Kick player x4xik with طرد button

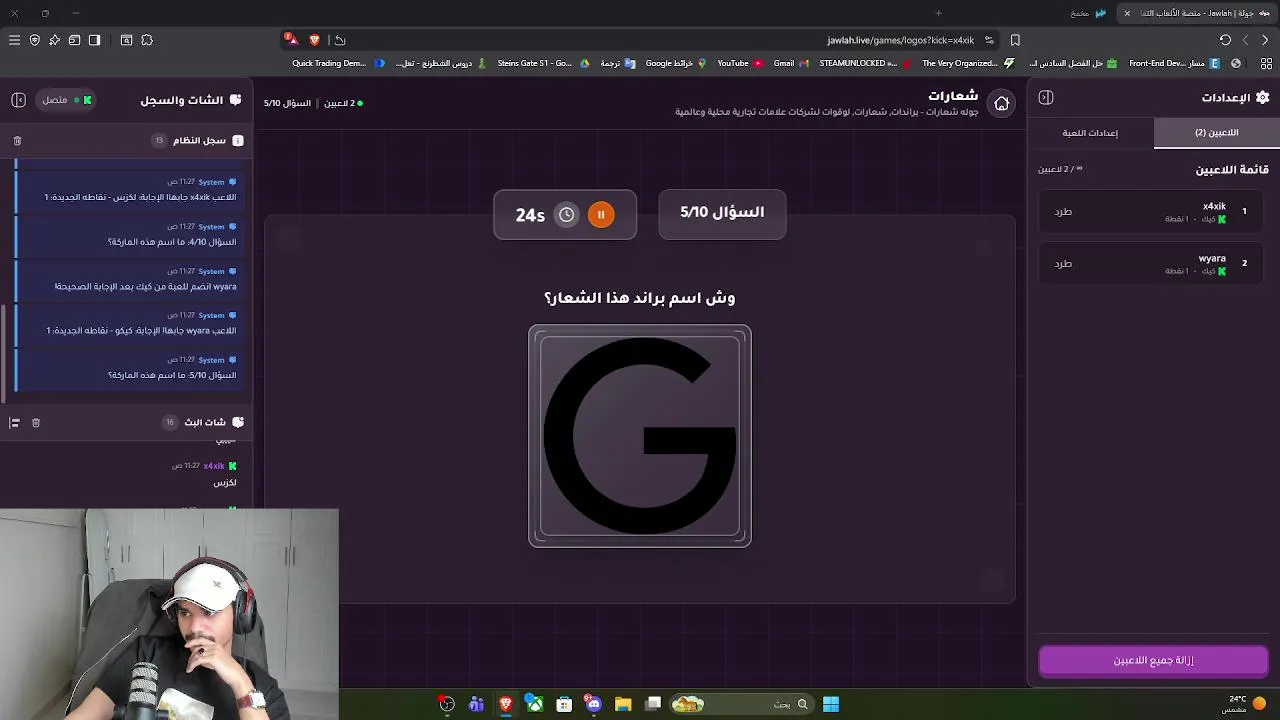pos(1063,212)
